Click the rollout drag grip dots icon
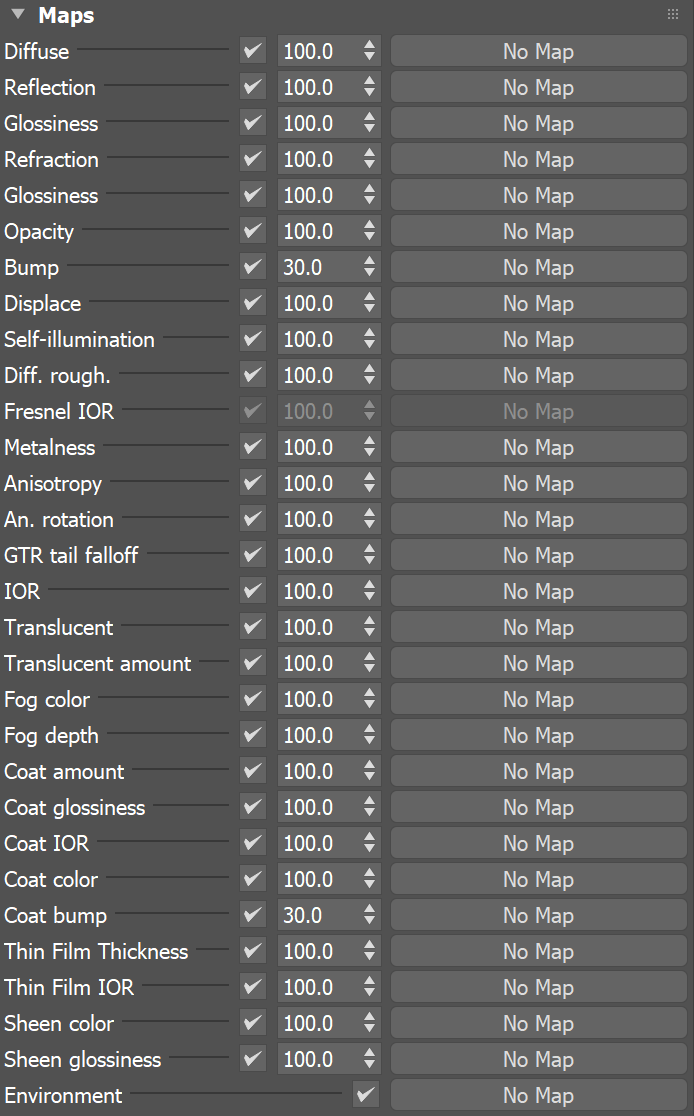Screen dimensions: 694x1116 (672, 12)
